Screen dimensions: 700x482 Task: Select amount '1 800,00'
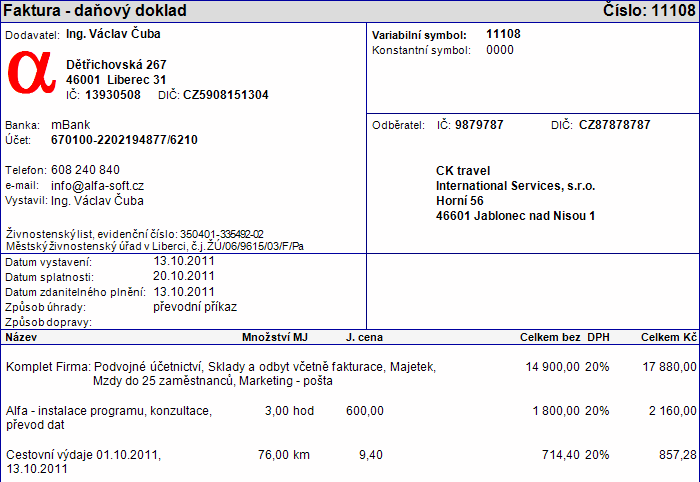(x=556, y=411)
